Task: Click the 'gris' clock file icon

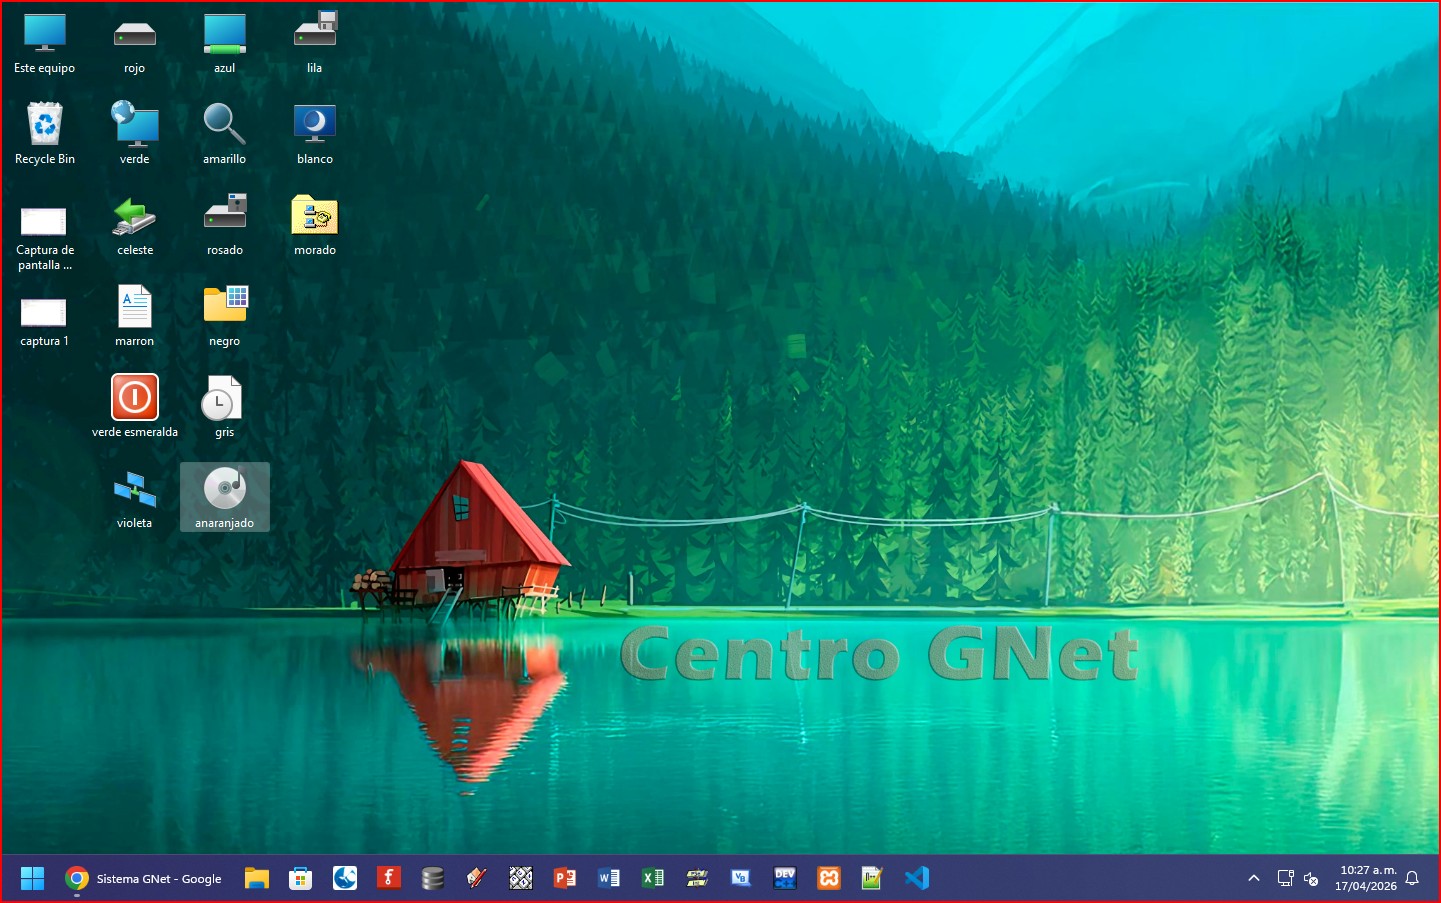Action: pos(224,398)
